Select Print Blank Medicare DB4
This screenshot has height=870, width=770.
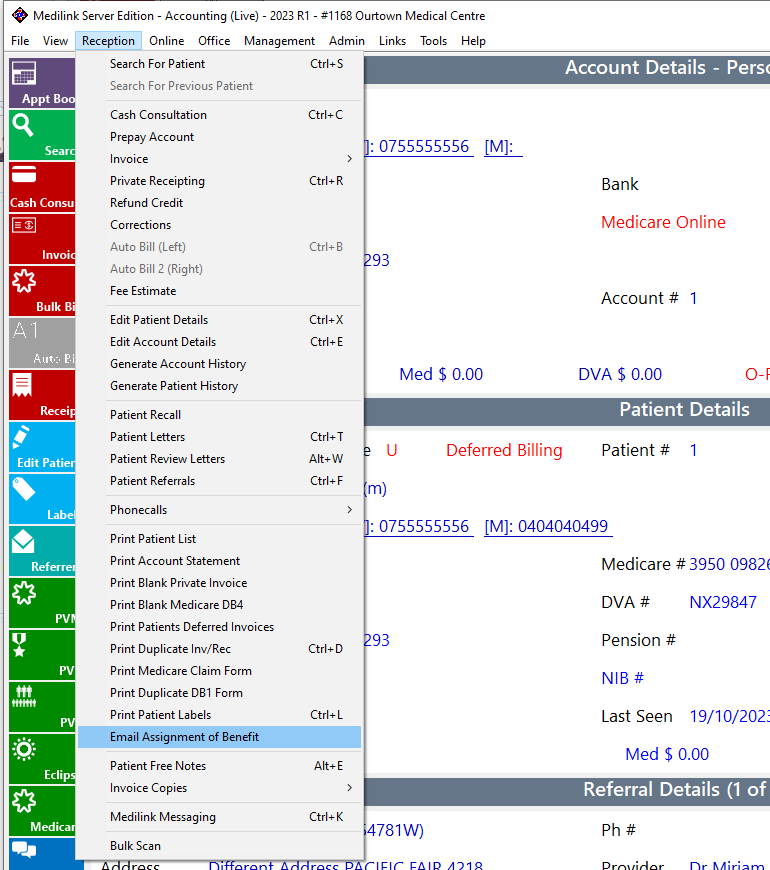point(220,605)
